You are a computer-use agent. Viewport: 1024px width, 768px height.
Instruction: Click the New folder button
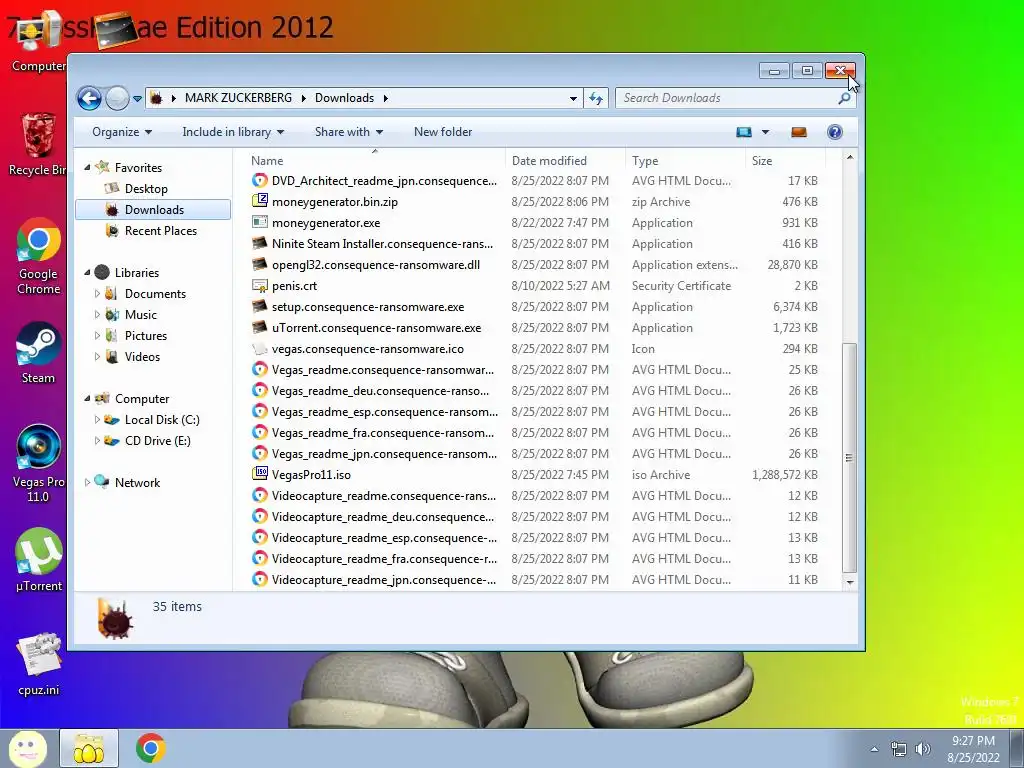tap(443, 132)
